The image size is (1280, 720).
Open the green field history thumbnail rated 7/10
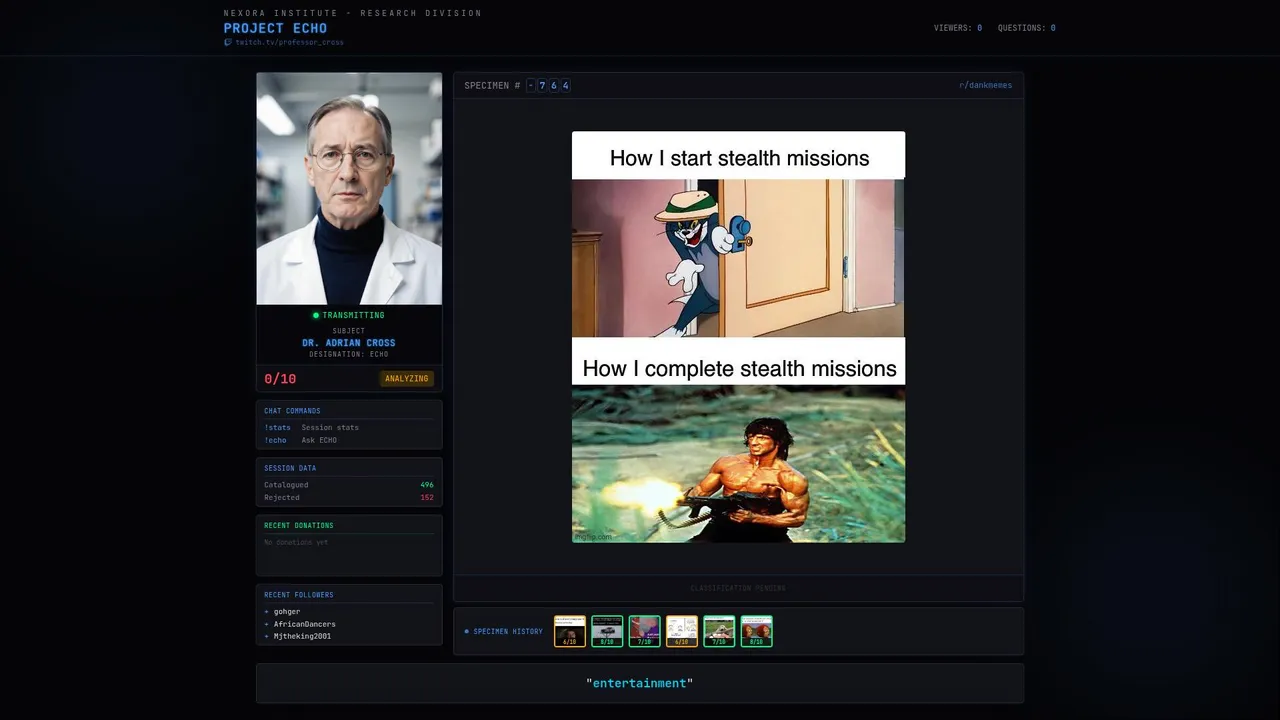coord(719,631)
